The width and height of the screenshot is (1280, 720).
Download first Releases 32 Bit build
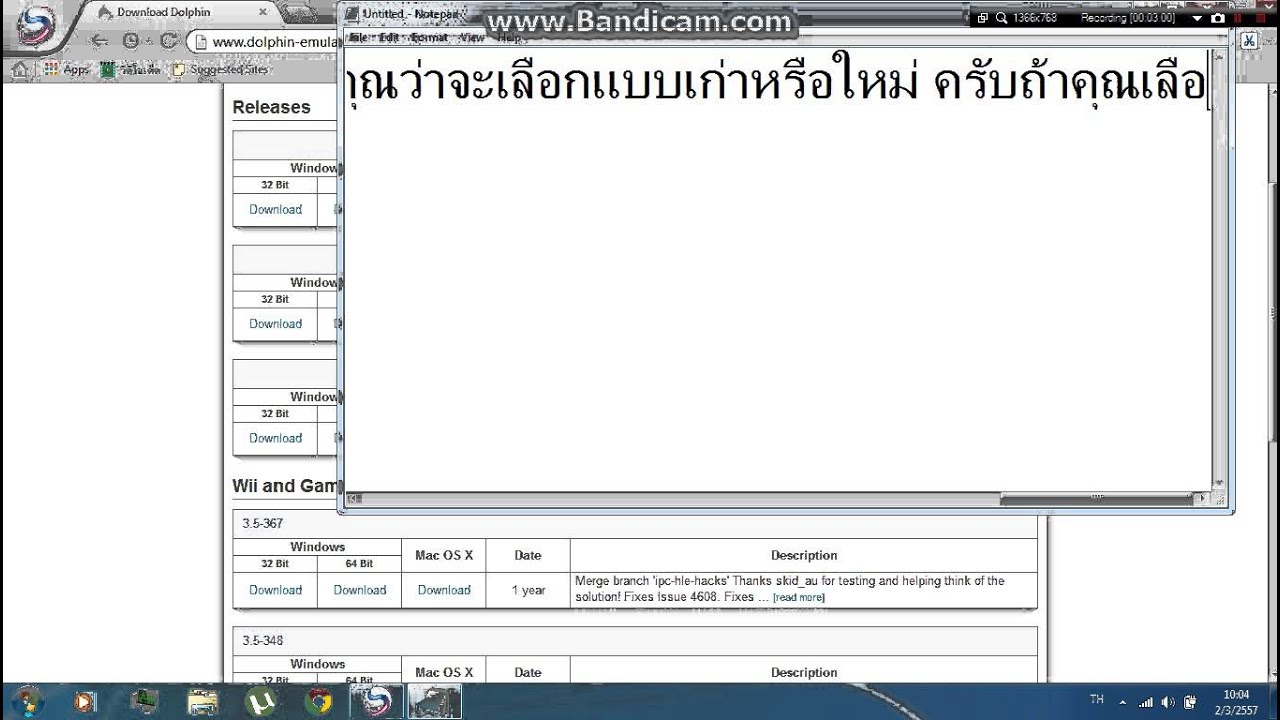[275, 210]
